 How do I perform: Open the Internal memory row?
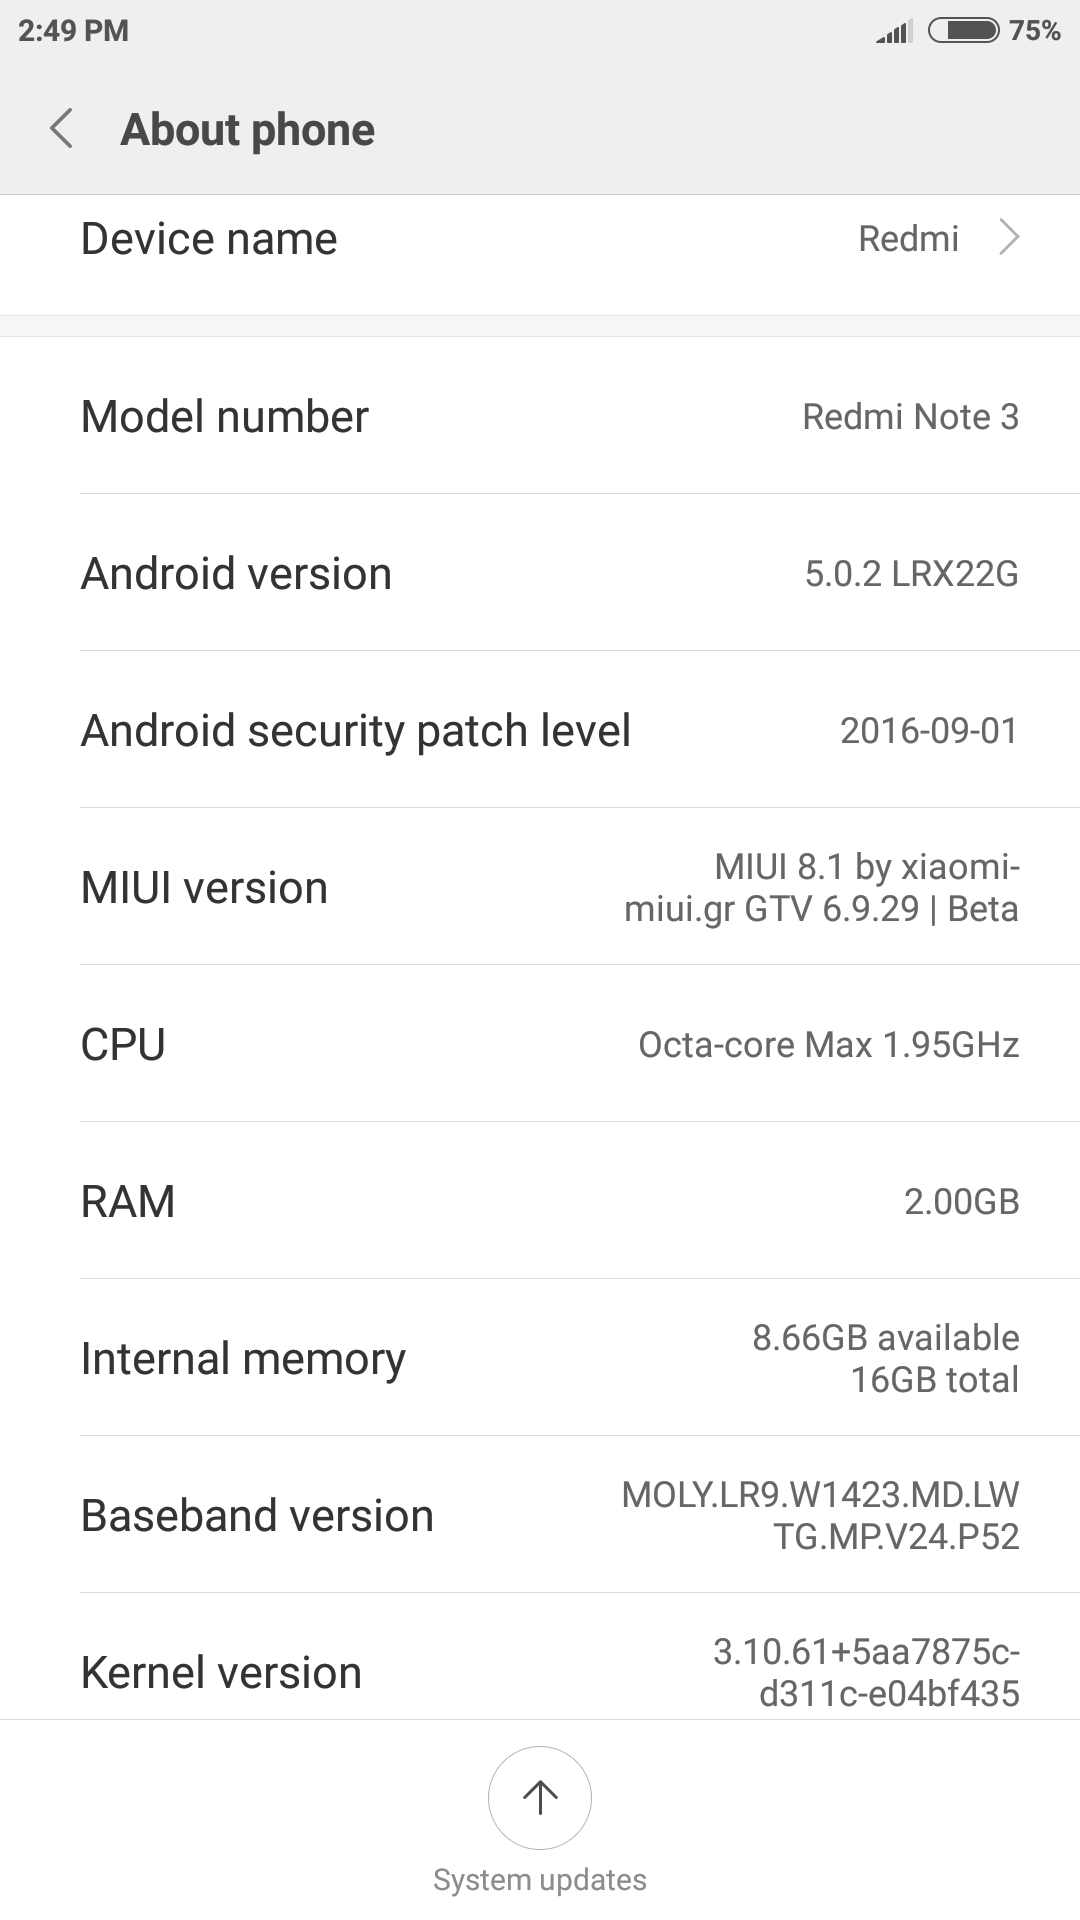tap(540, 1358)
